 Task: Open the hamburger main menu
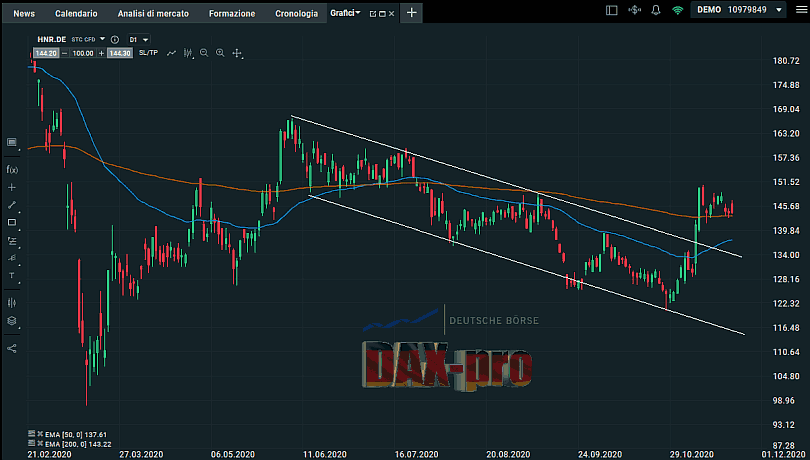coord(801,10)
